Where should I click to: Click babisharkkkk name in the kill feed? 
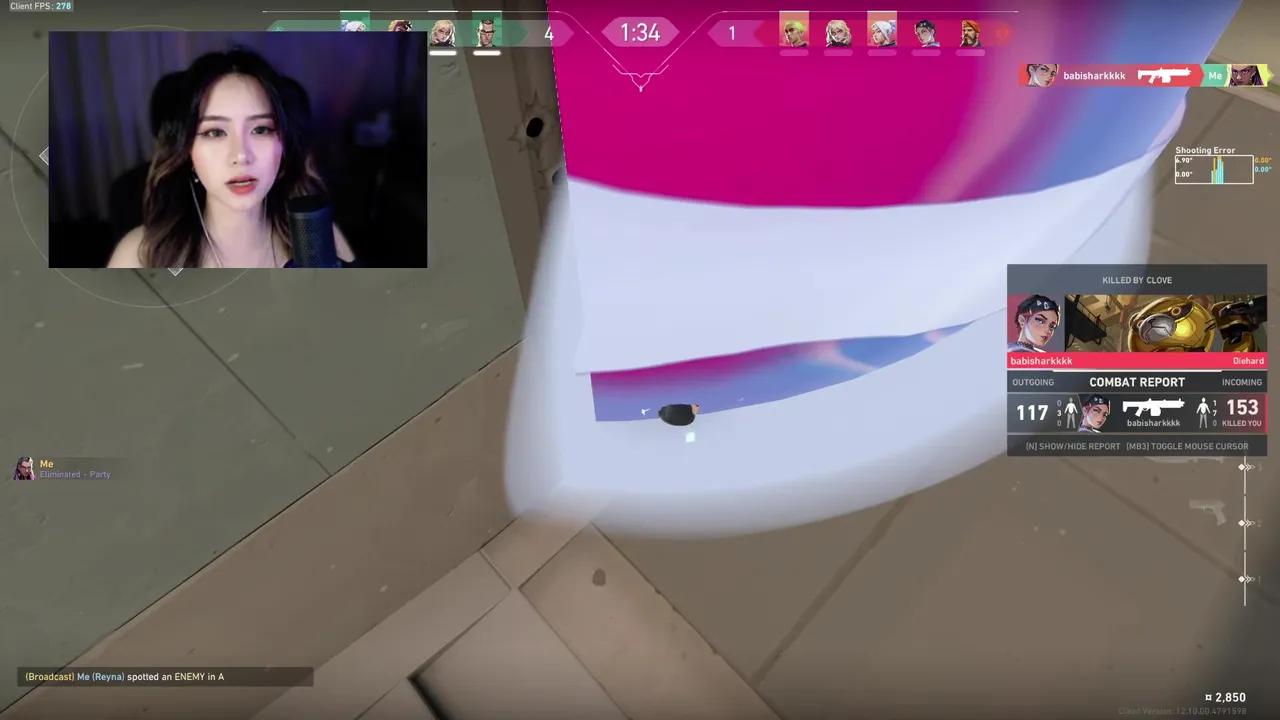(x=1094, y=76)
